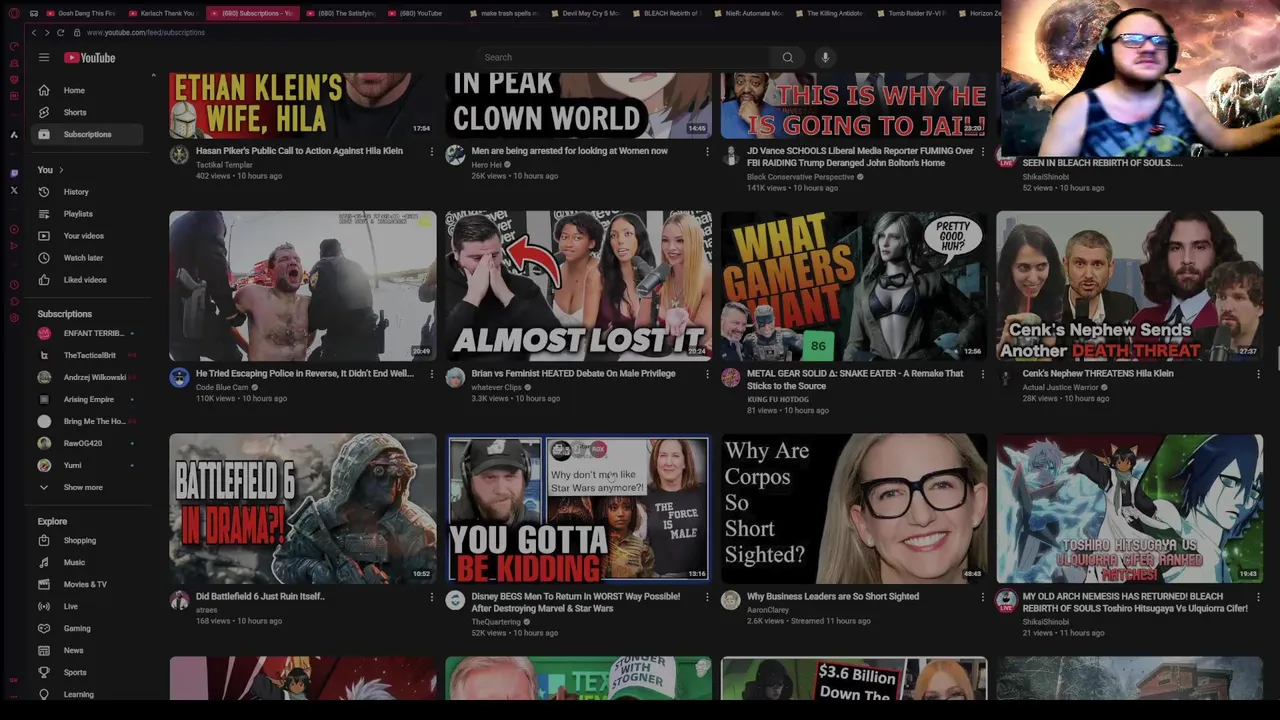
Task: Open Yumi subscription channel
Action: [88, 466]
